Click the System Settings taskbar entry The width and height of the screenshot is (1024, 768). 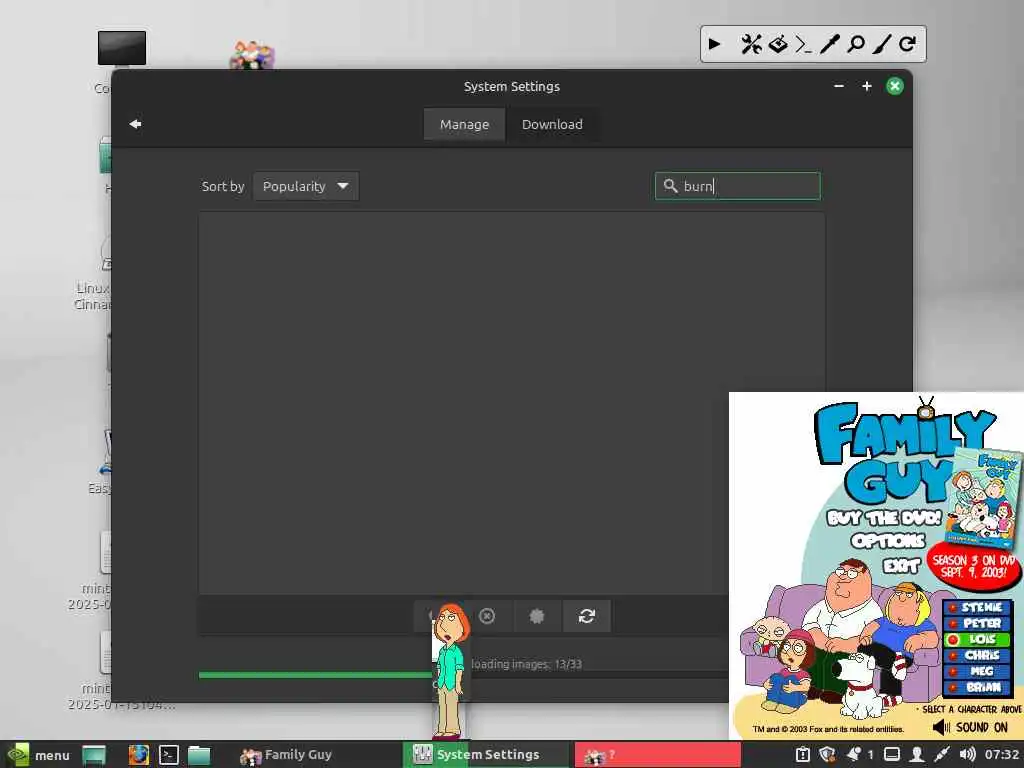click(487, 755)
